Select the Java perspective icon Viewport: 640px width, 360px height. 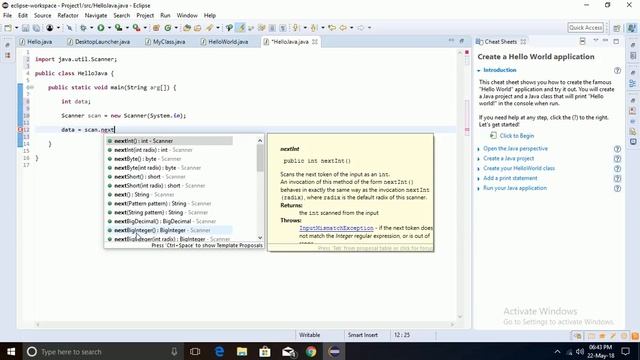[632, 28]
